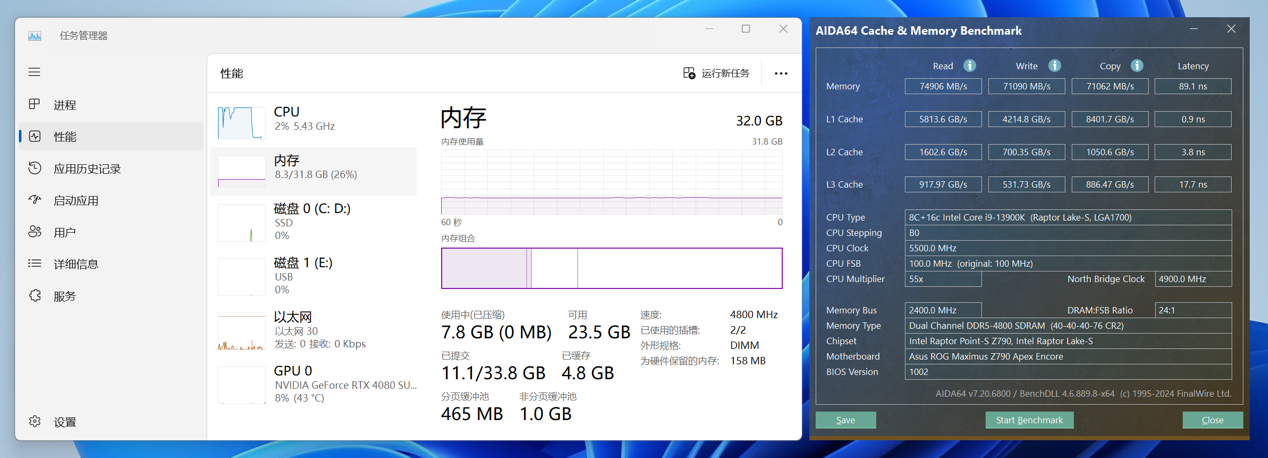Click North Bridge Clock 4900.0 MHz field
The image size is (1268, 458).
[1193, 279]
